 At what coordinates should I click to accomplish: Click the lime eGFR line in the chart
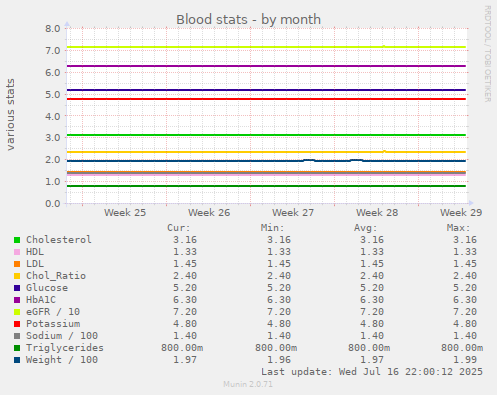coord(266,47)
